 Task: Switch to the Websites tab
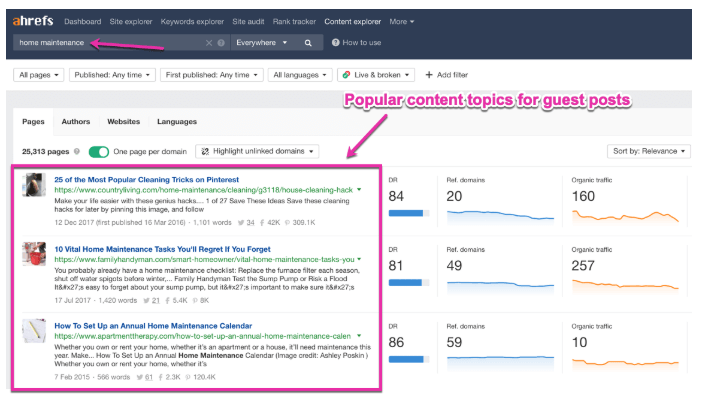pyautogui.click(x=123, y=121)
